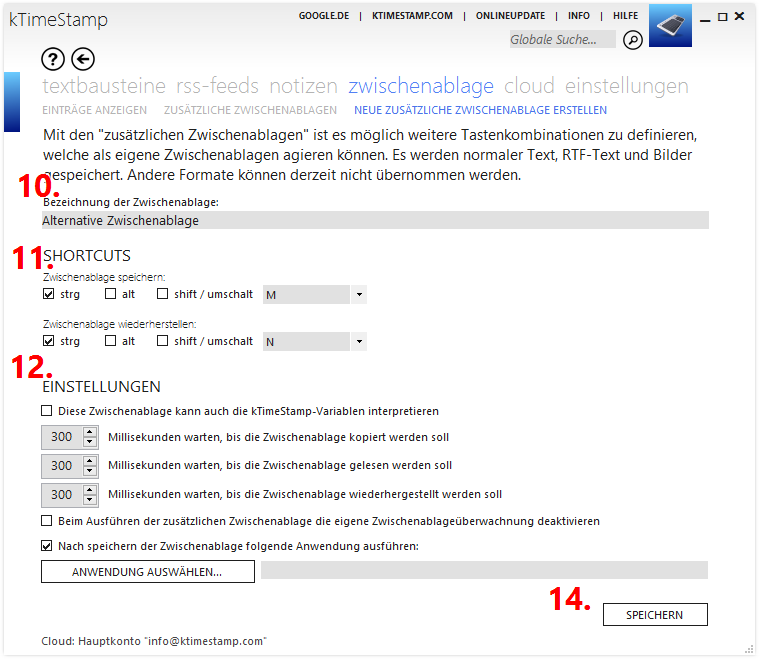Uncheck Nach speichern Anwendung ausführen
The image size is (760, 659).
click(47, 546)
